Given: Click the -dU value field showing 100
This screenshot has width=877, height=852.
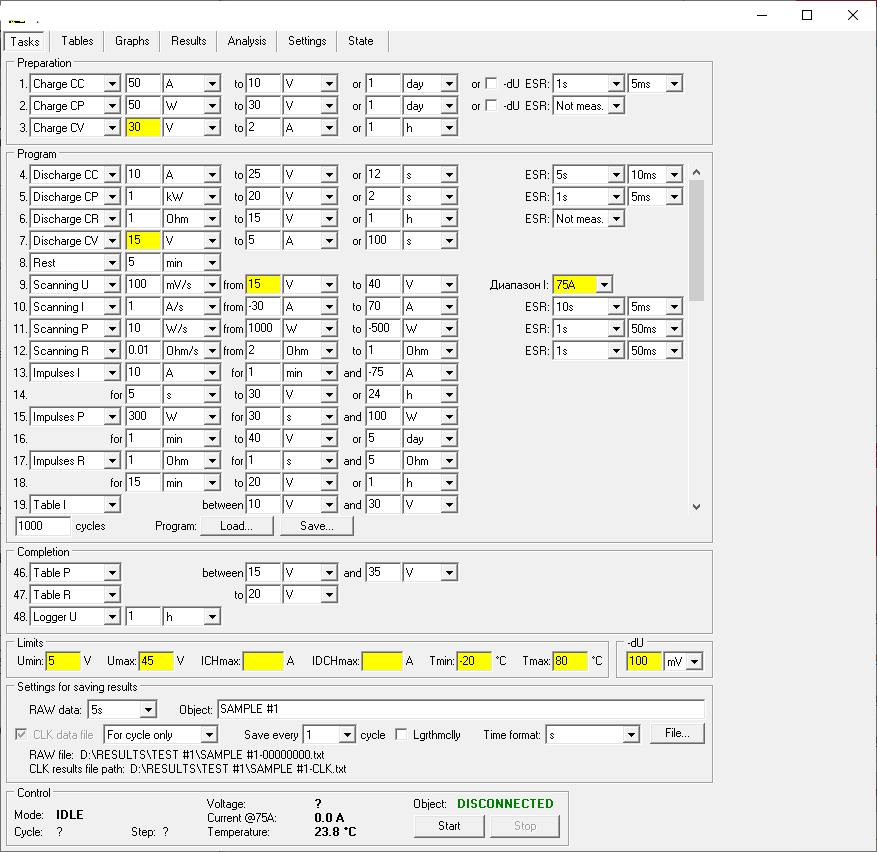Looking at the screenshot, I should tap(644, 661).
